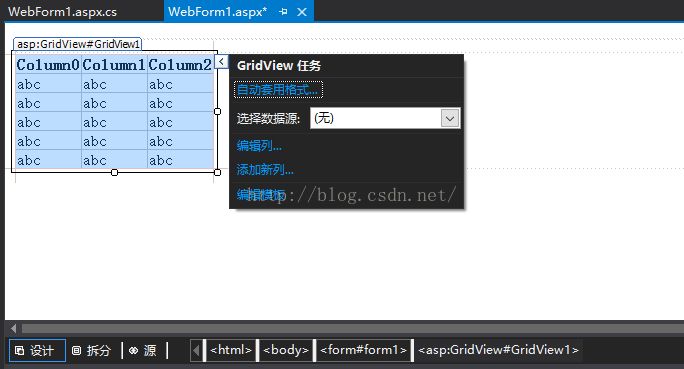Click the Column1 header cell
684x369 pixels.
114,65
